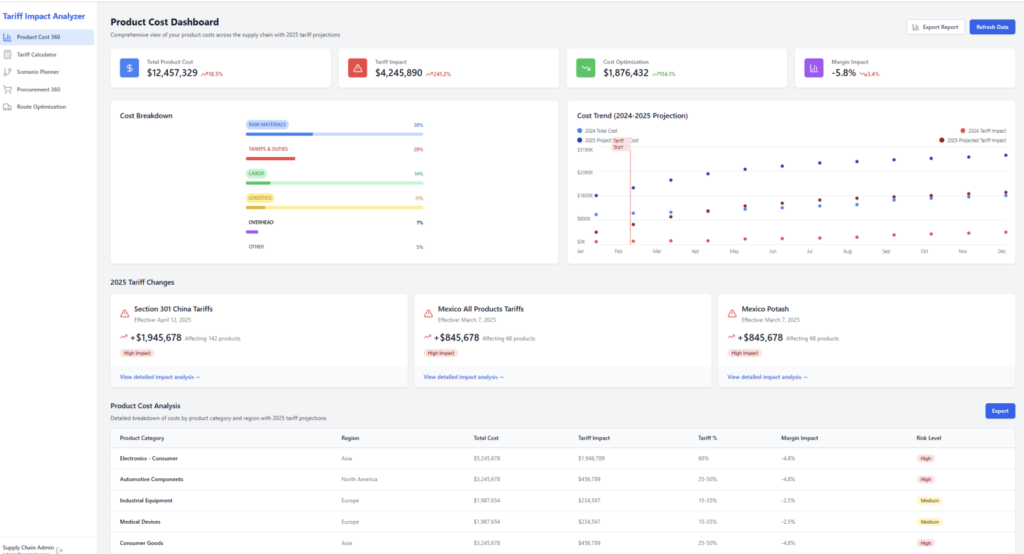This screenshot has width=1024, height=554.
Task: Open Procurement 360 section
Action: pyautogui.click(x=47, y=90)
